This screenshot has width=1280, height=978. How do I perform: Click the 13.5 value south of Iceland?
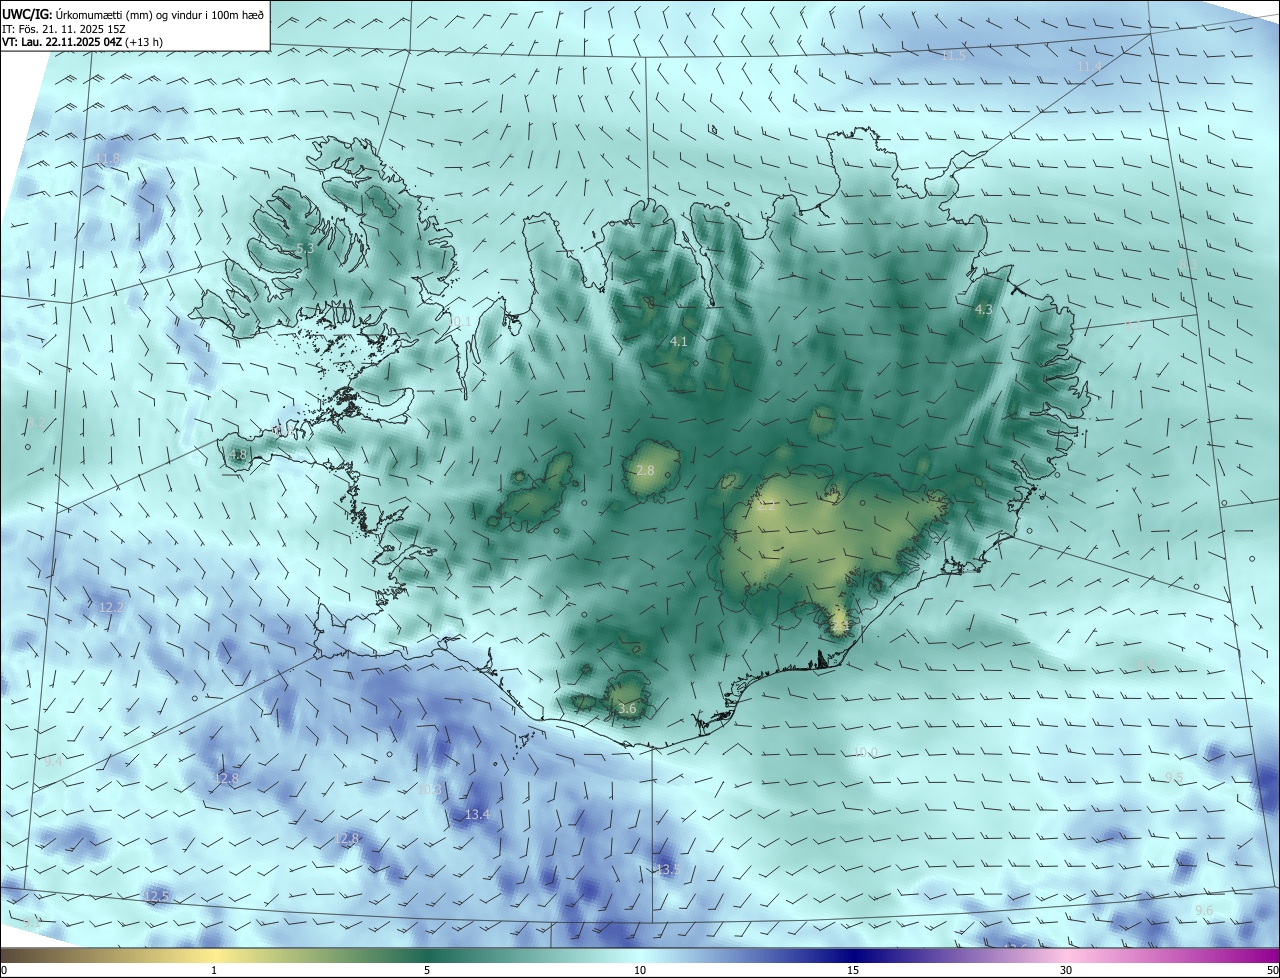(x=667, y=870)
